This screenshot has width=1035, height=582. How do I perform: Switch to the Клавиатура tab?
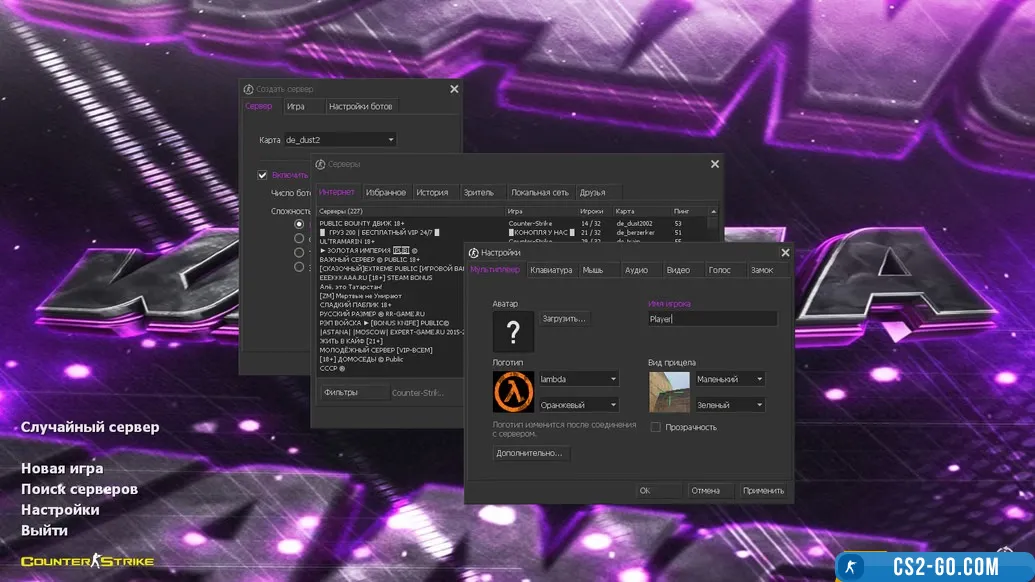tap(551, 270)
